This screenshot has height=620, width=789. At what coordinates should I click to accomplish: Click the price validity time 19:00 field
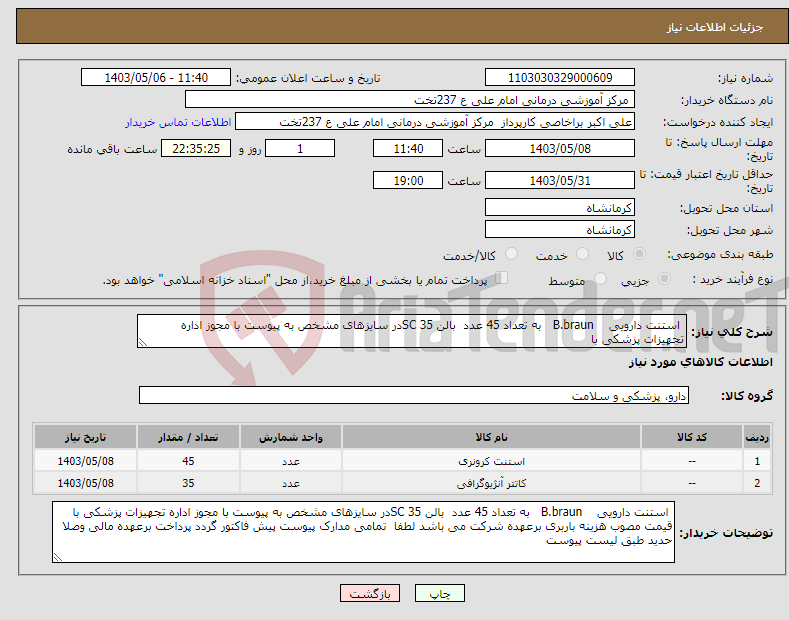pos(408,180)
